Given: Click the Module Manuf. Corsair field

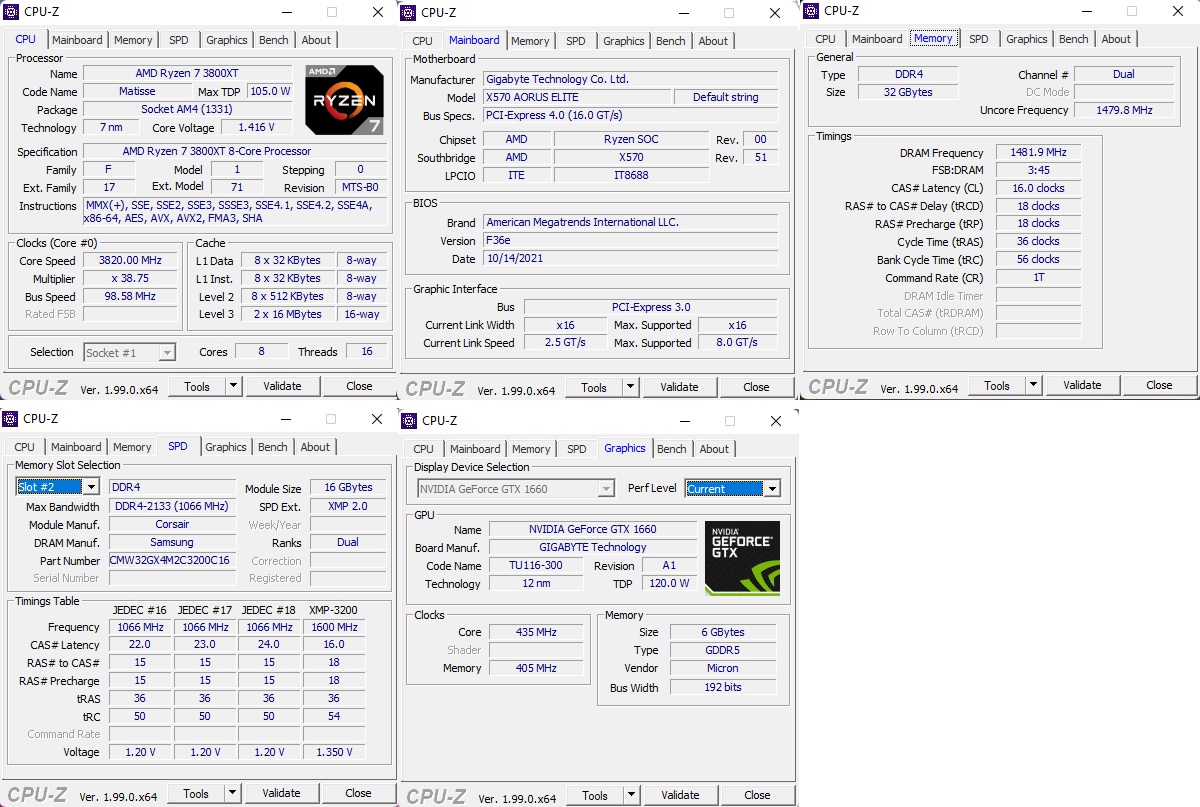Looking at the screenshot, I should [171, 524].
